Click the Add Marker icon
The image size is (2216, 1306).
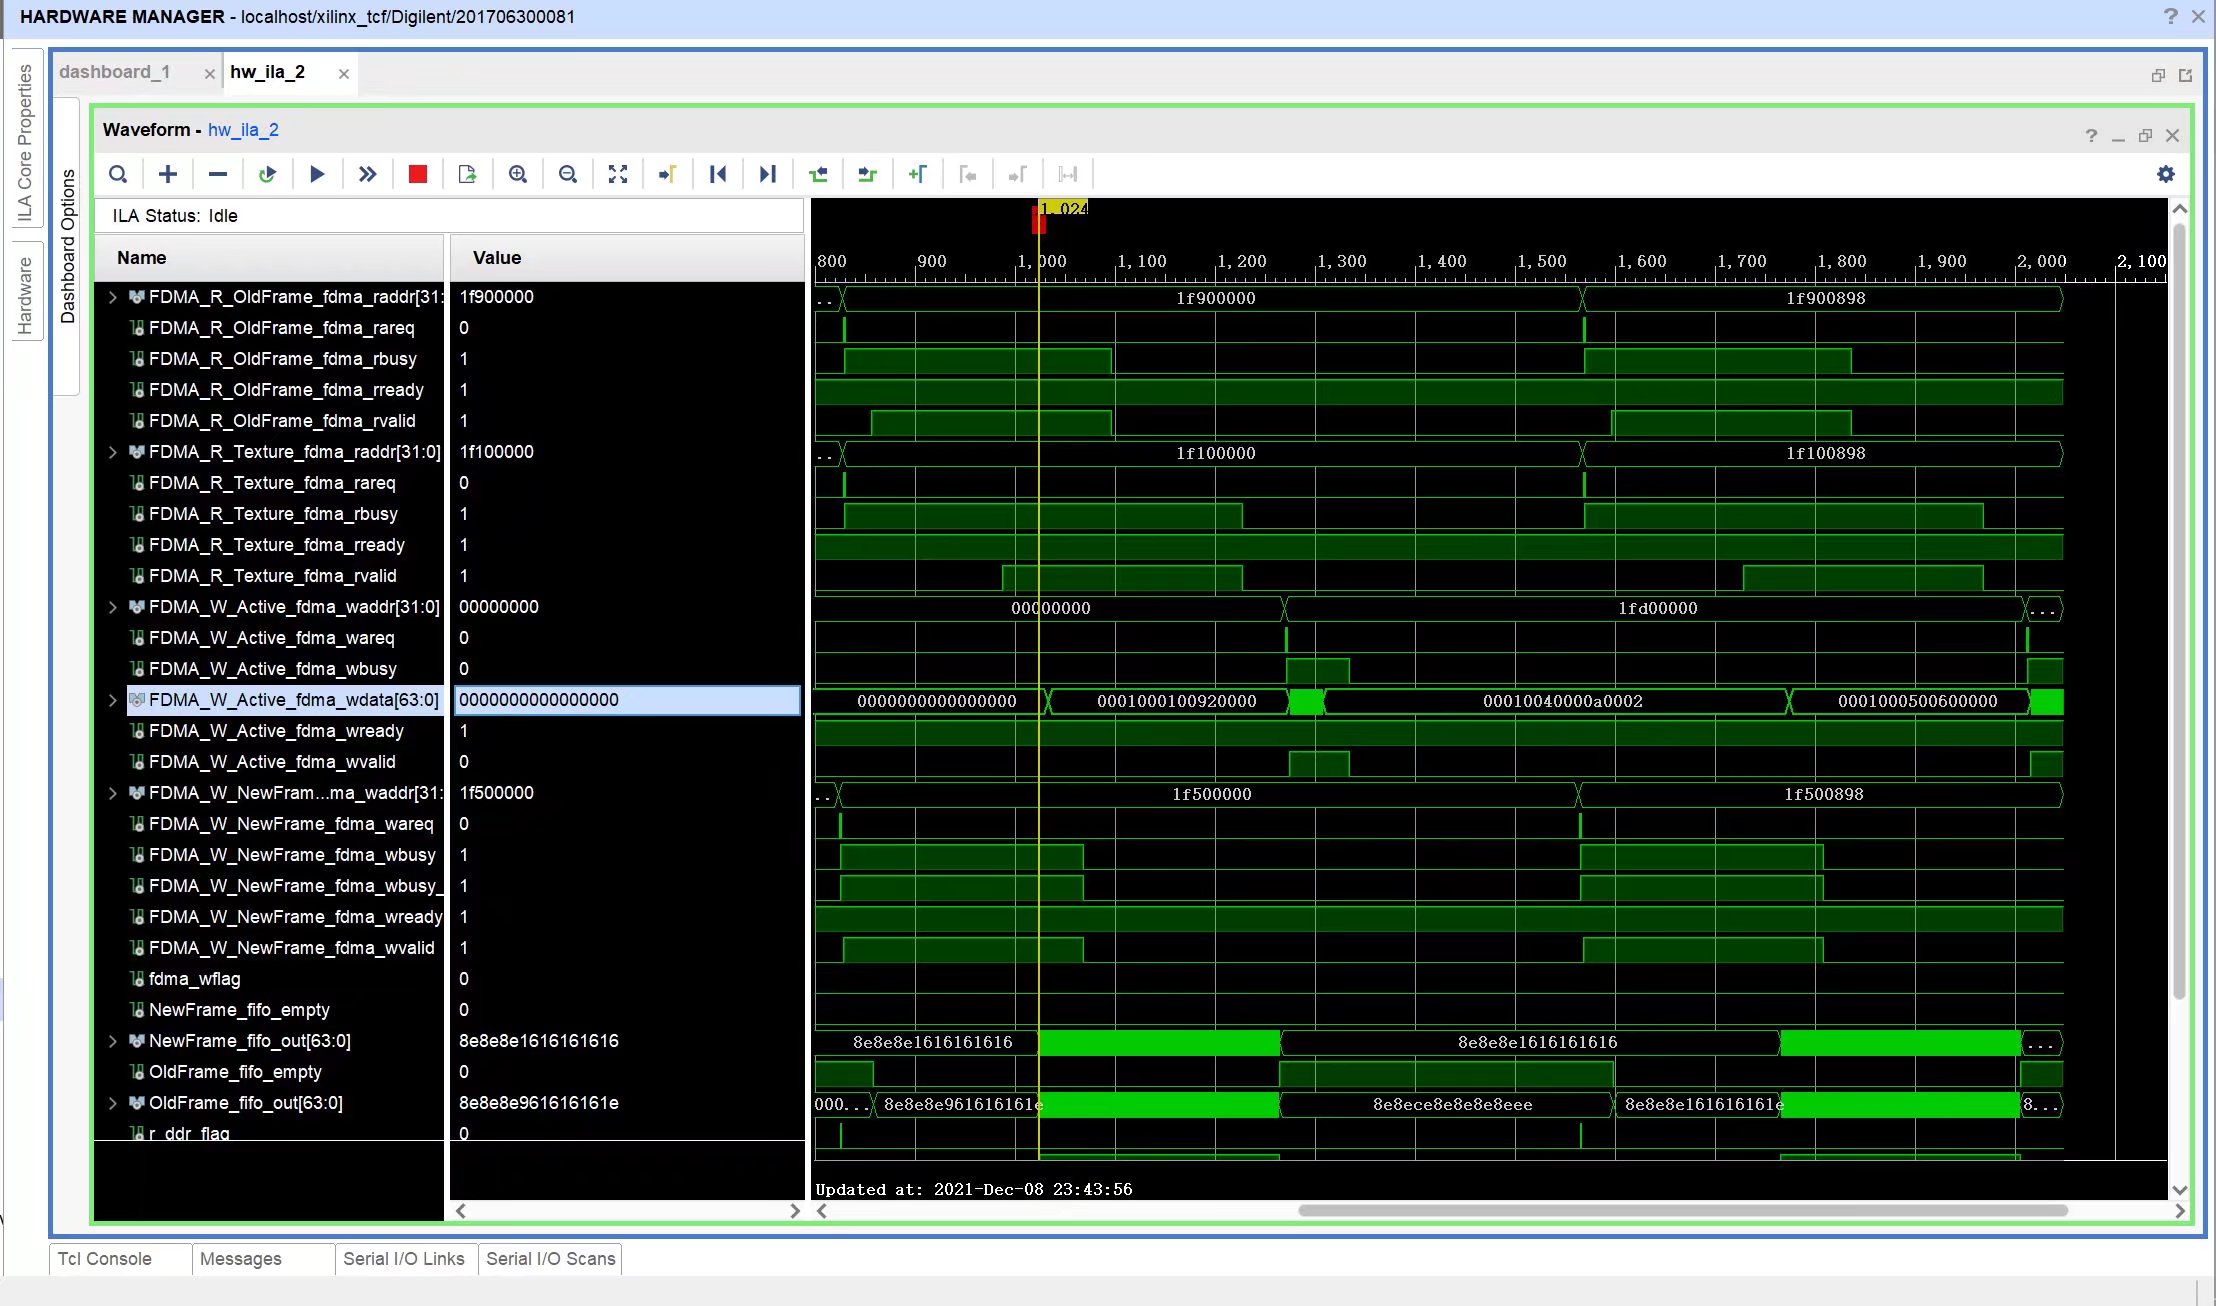click(x=917, y=174)
